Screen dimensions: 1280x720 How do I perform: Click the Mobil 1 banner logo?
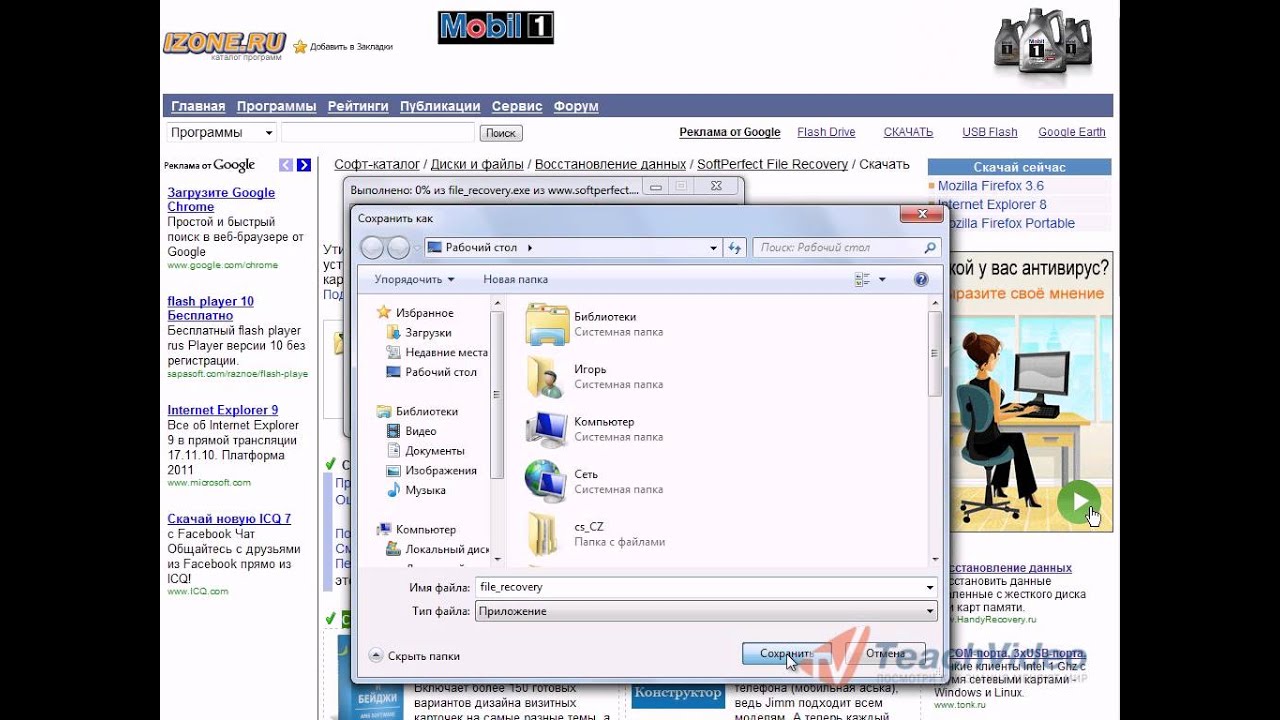(x=496, y=27)
